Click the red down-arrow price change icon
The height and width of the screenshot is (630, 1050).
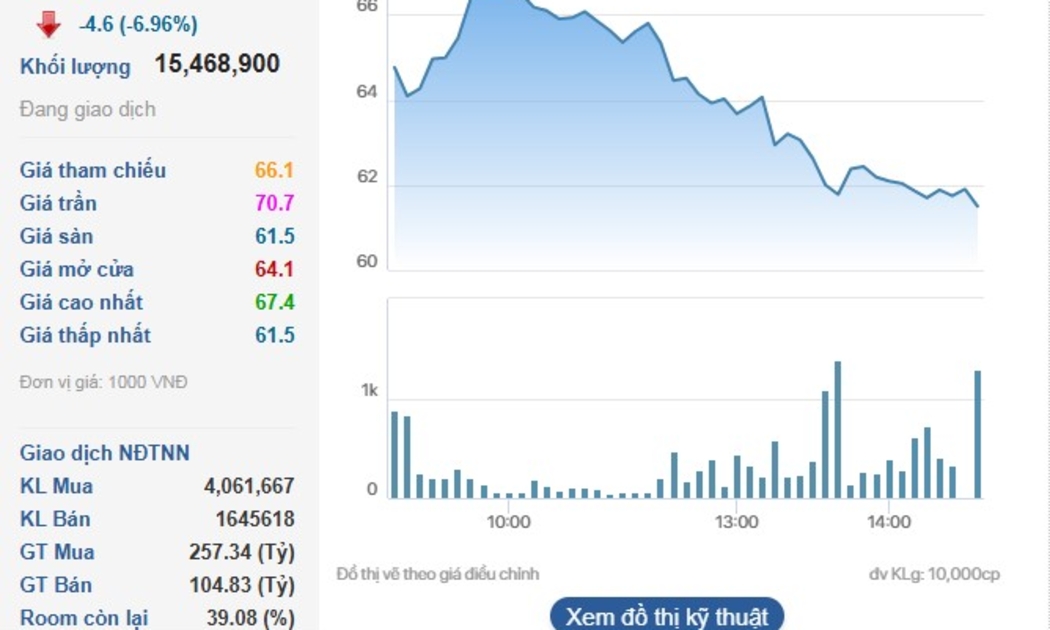pyautogui.click(x=48, y=23)
